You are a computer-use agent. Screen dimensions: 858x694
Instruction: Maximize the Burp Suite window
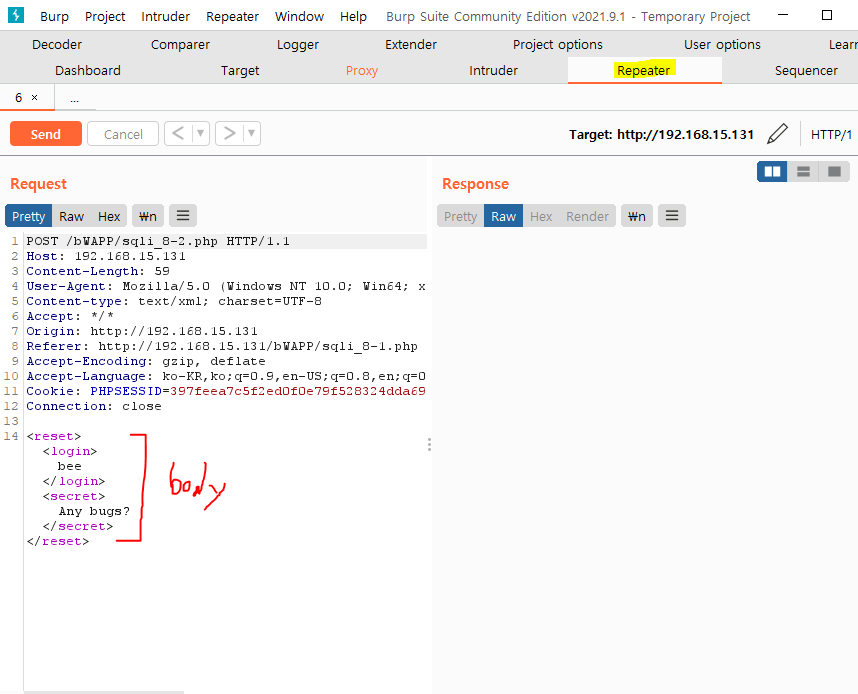[827, 15]
